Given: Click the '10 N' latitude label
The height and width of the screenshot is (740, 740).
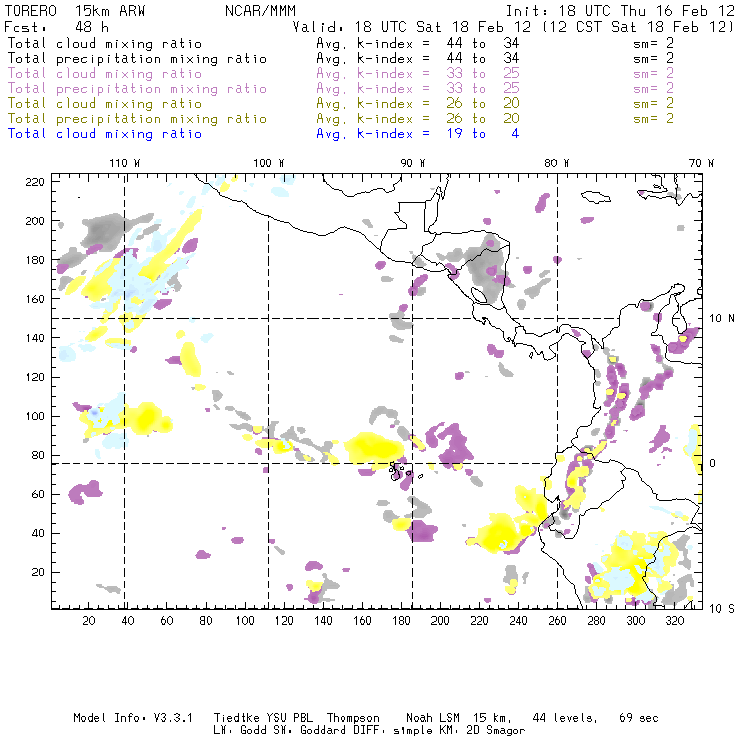Looking at the screenshot, I should pos(722,319).
